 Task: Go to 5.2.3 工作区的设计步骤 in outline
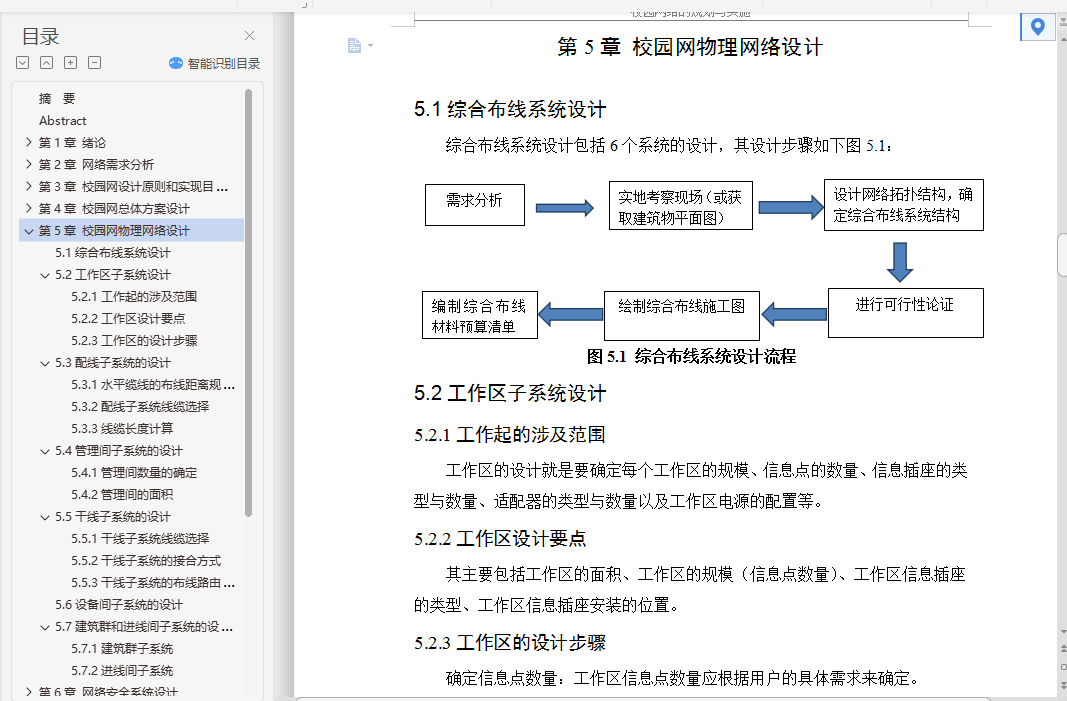134,340
